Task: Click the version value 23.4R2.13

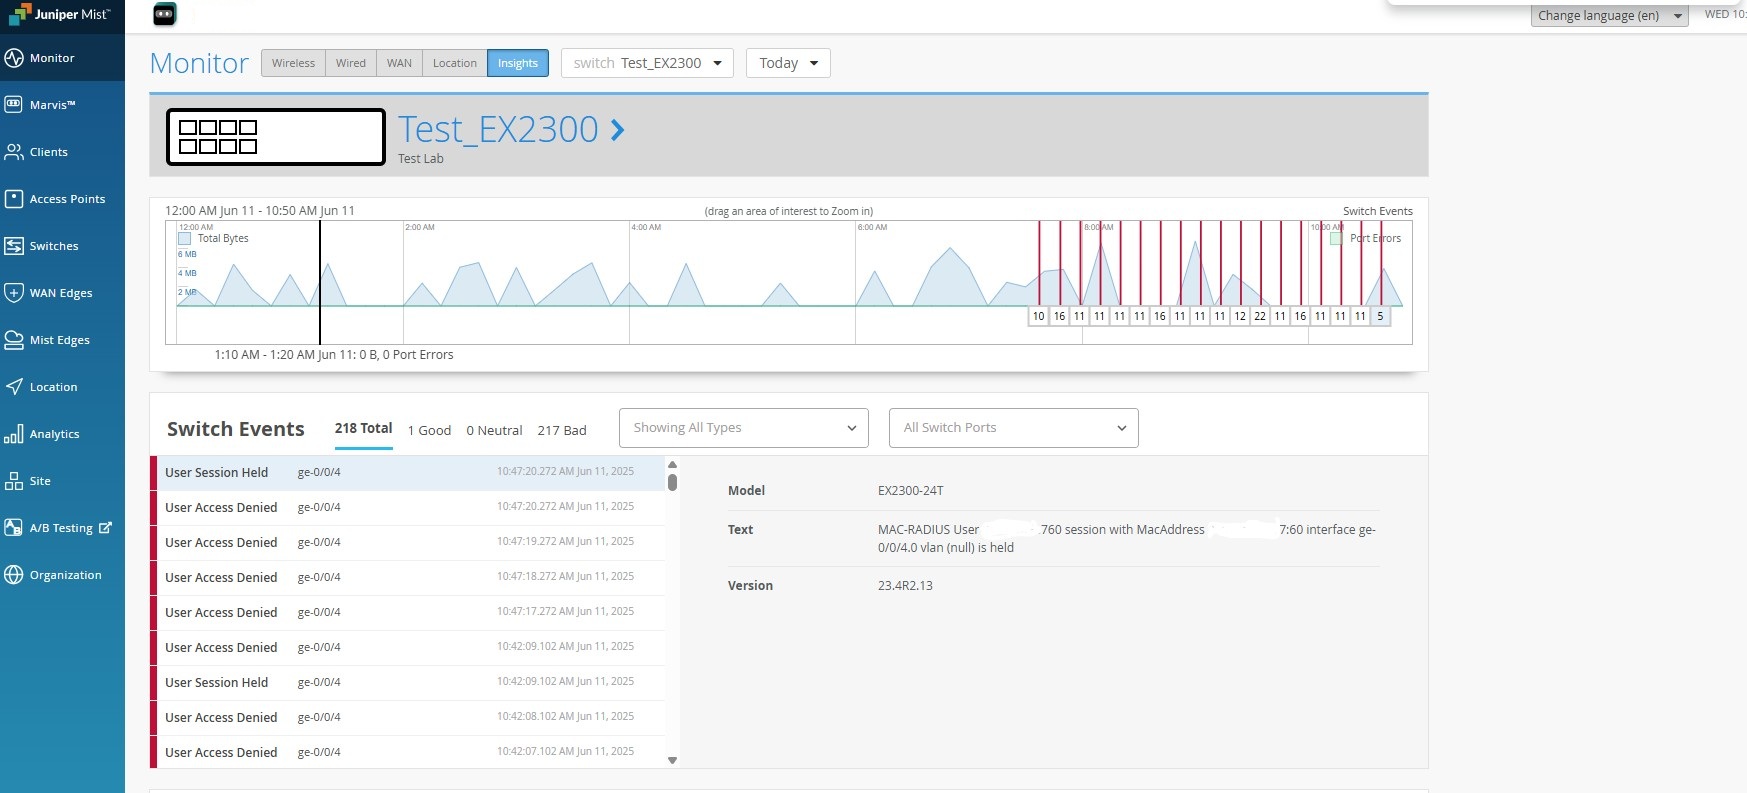Action: (x=905, y=586)
